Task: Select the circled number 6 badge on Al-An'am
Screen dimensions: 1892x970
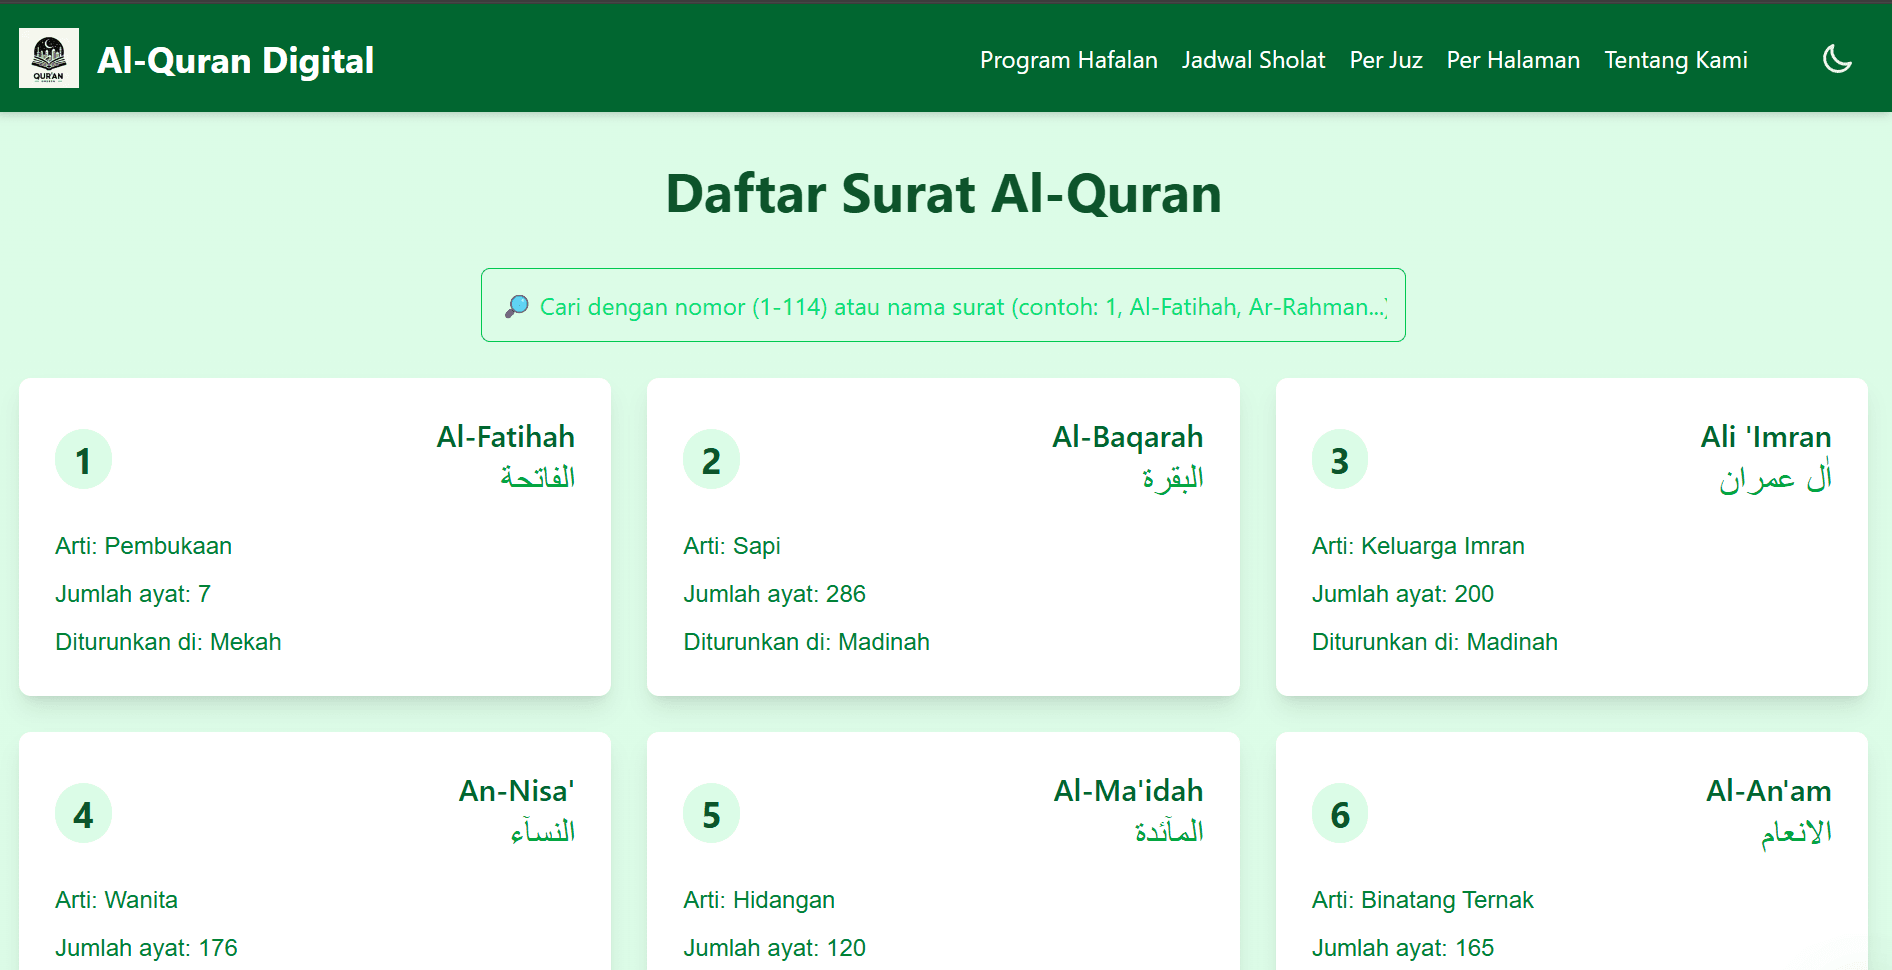Action: click(1339, 813)
